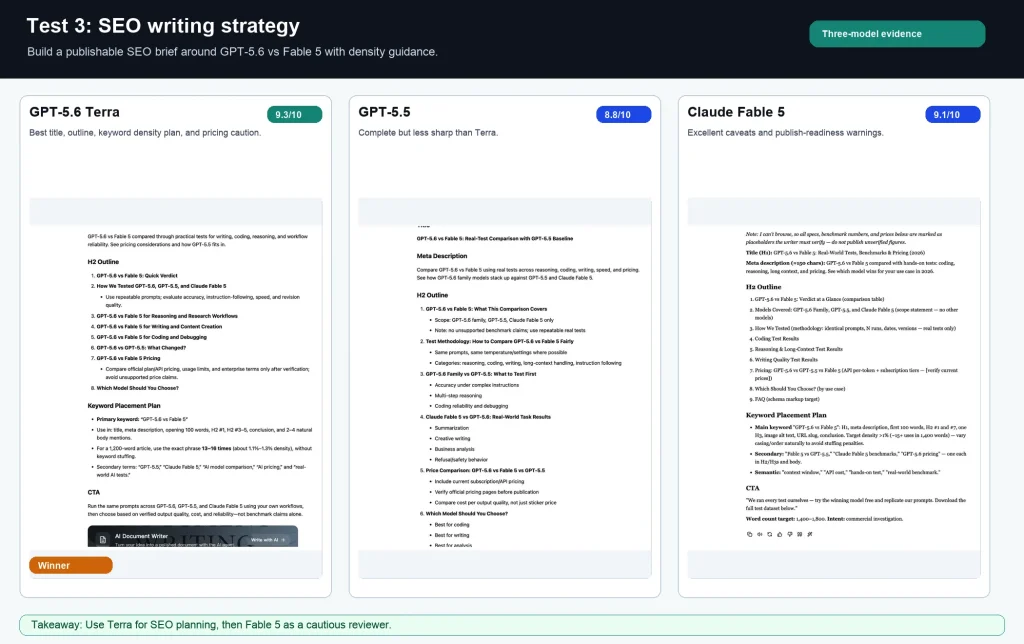Click Price Comparison outline item in GPT-5.5 screenshot
The image size is (1024, 644).
coord(485,470)
